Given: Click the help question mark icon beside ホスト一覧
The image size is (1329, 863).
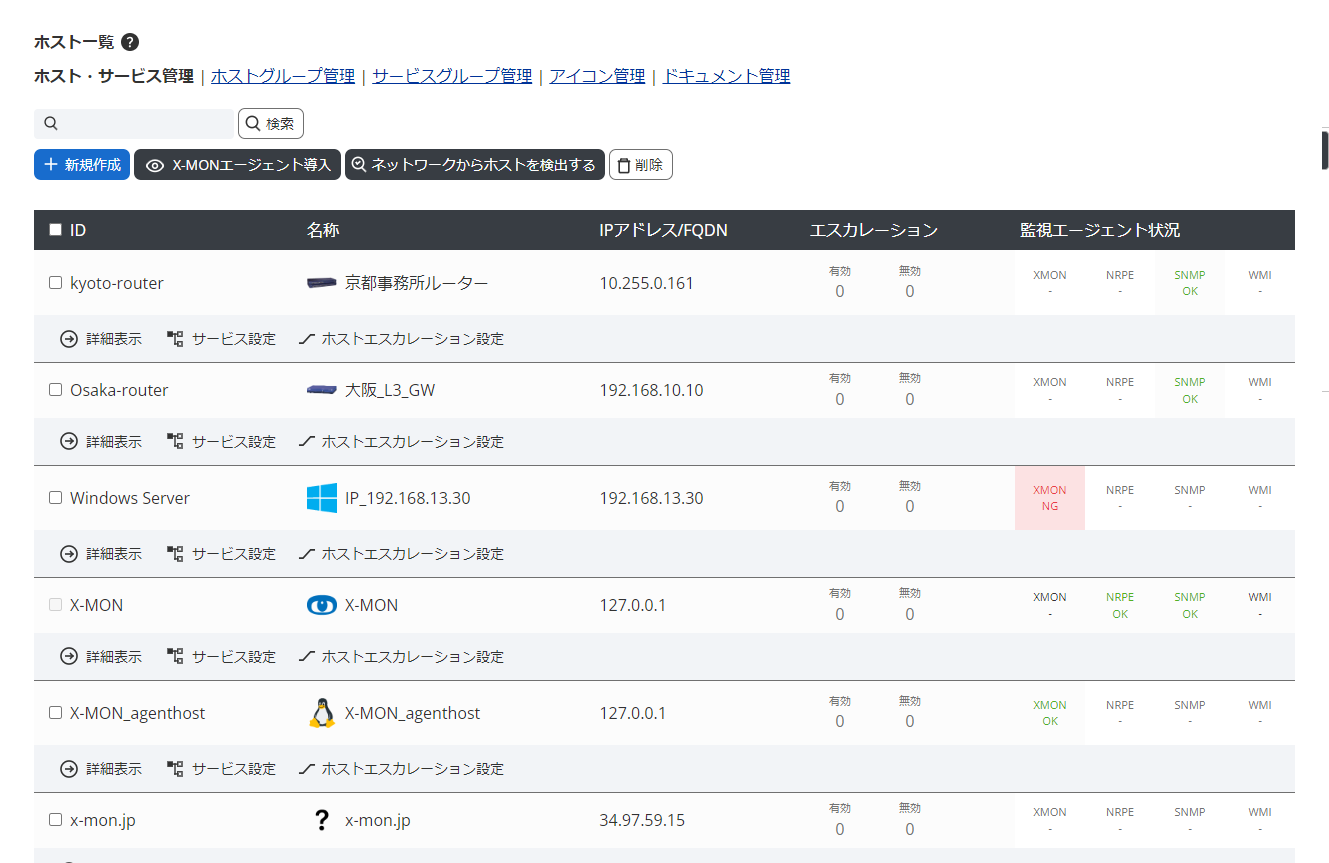Looking at the screenshot, I should 130,42.
